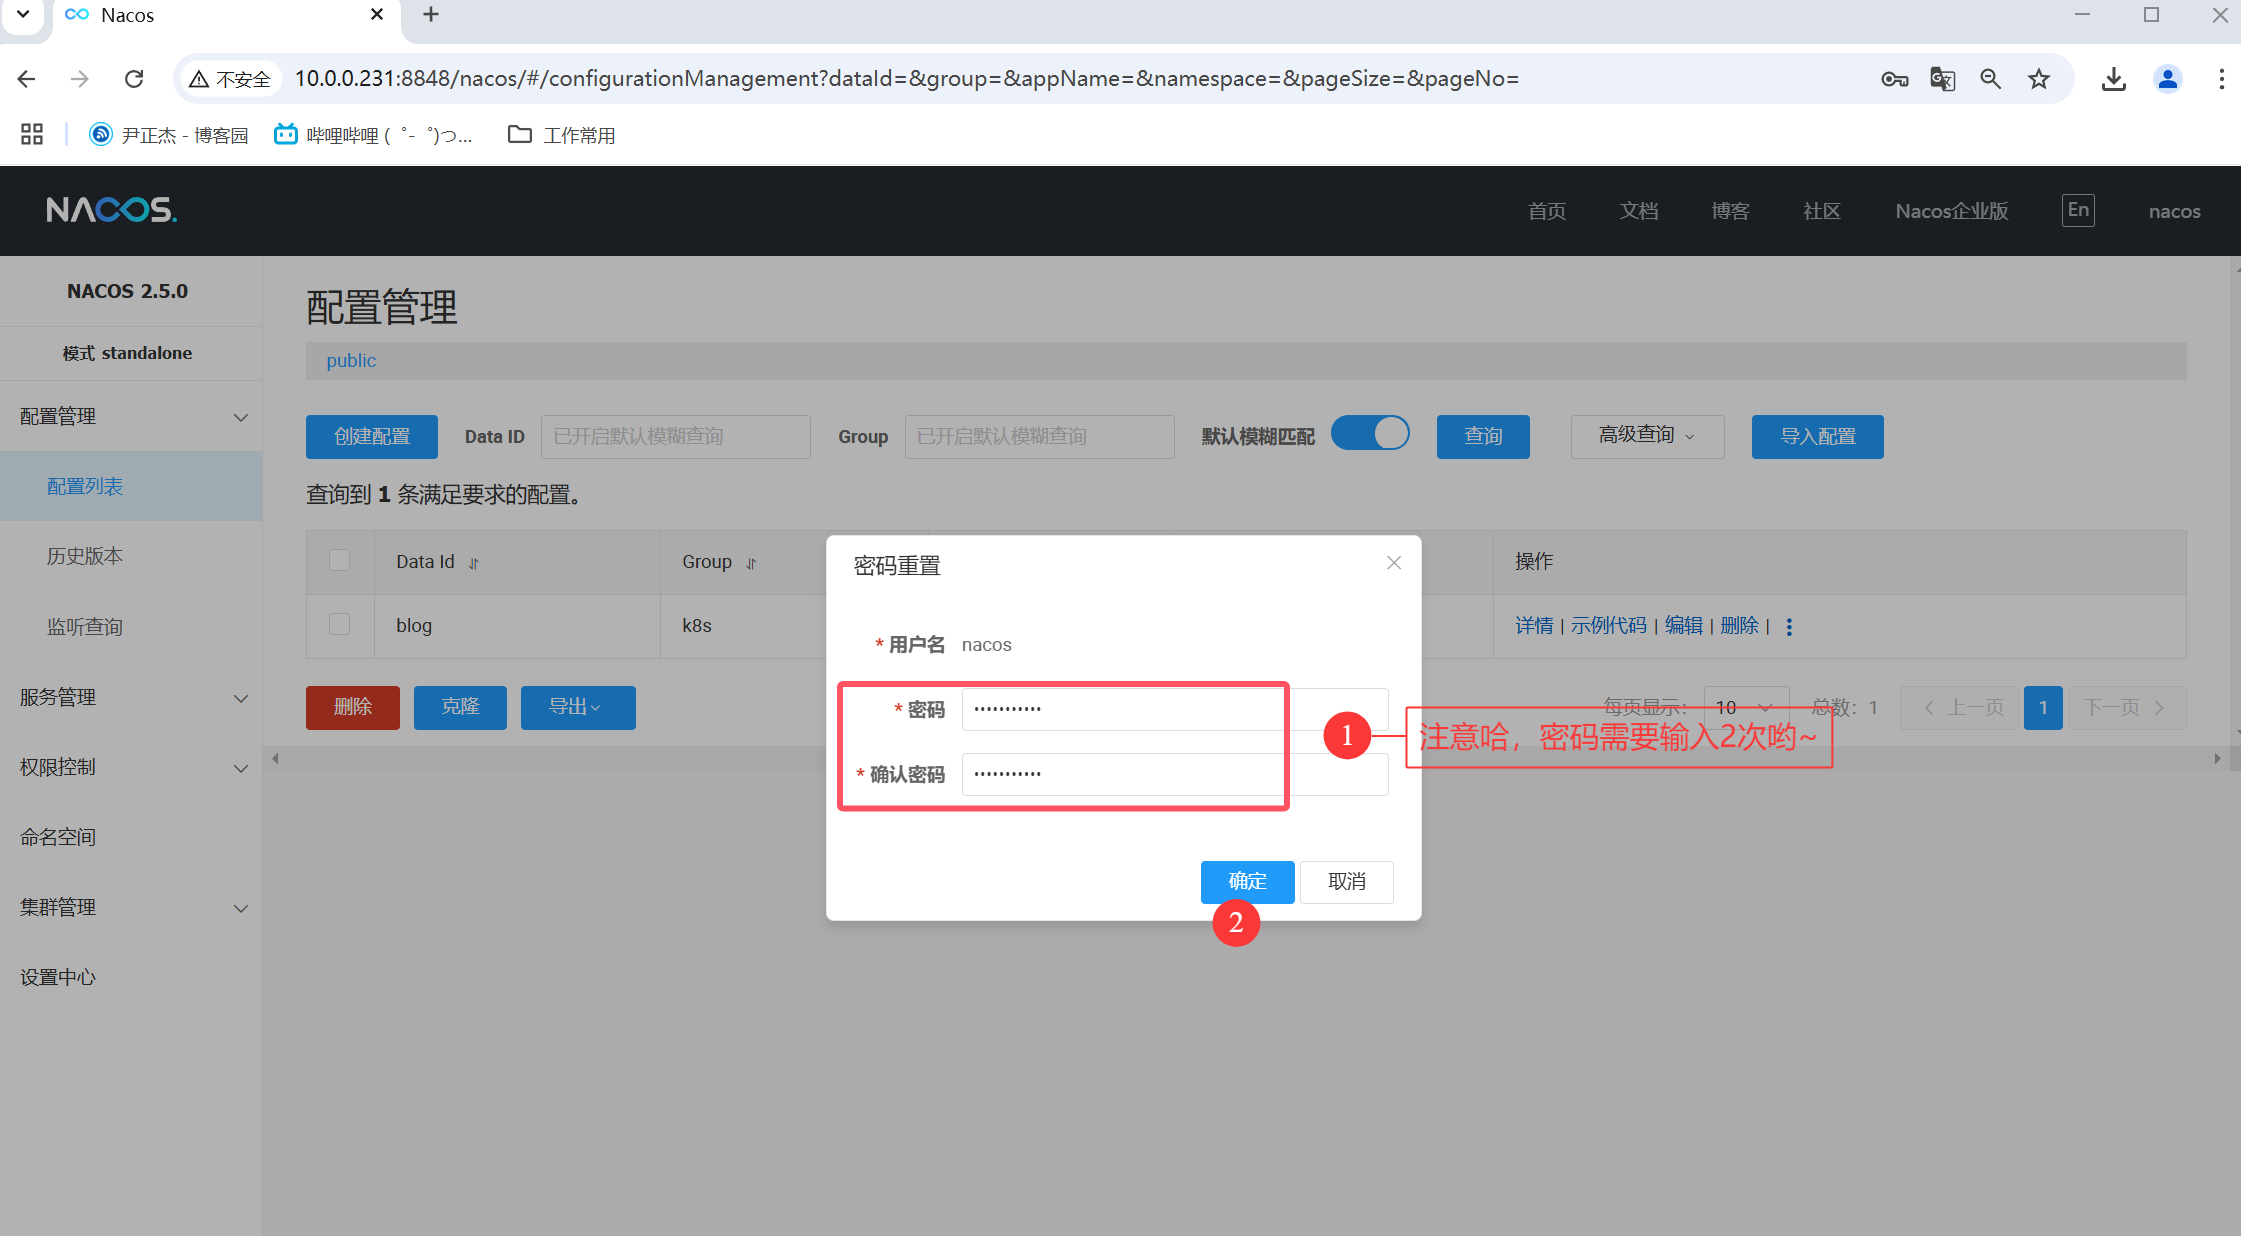The height and width of the screenshot is (1236, 2241).
Task: Toggle the default fuzzy match switch
Action: click(1370, 434)
